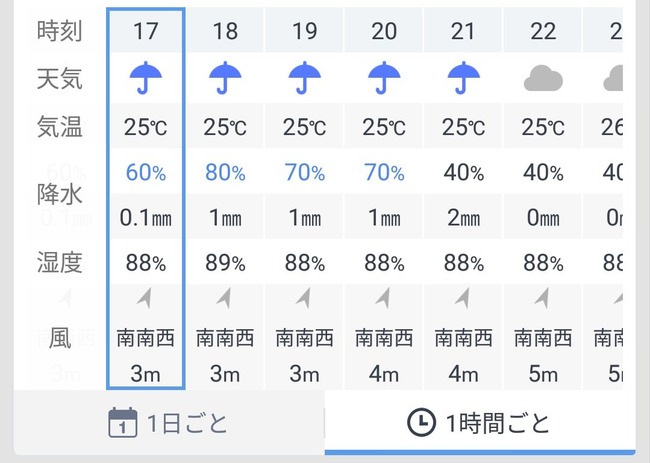Click the umbrella icon for 20 o'clock
This screenshot has height=463, width=650.
coord(384,78)
